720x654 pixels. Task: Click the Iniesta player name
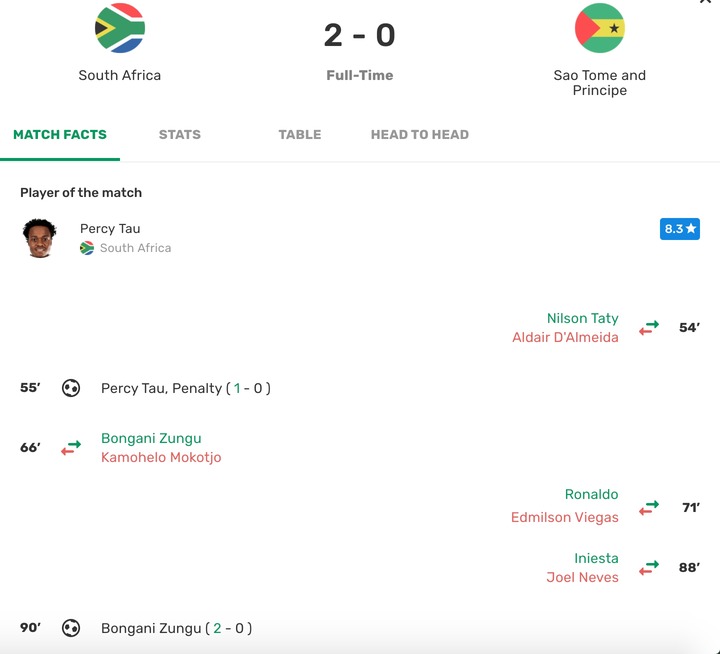[x=596, y=558]
